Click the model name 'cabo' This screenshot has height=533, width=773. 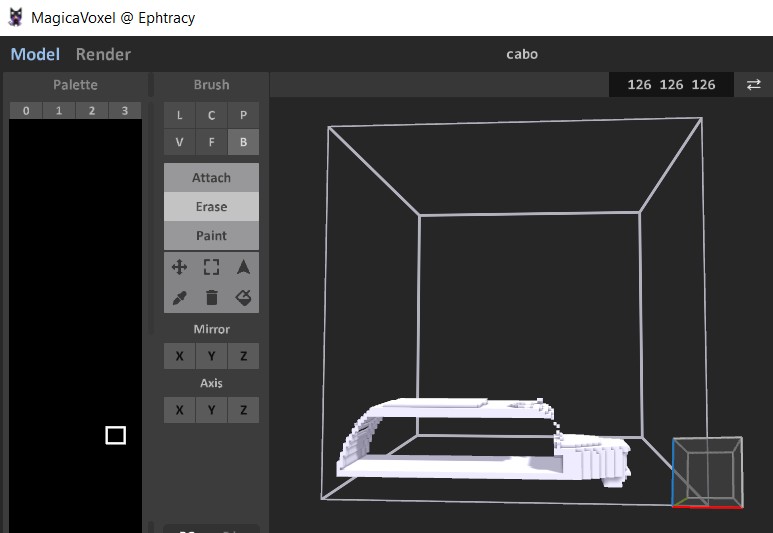pyautogui.click(x=522, y=54)
